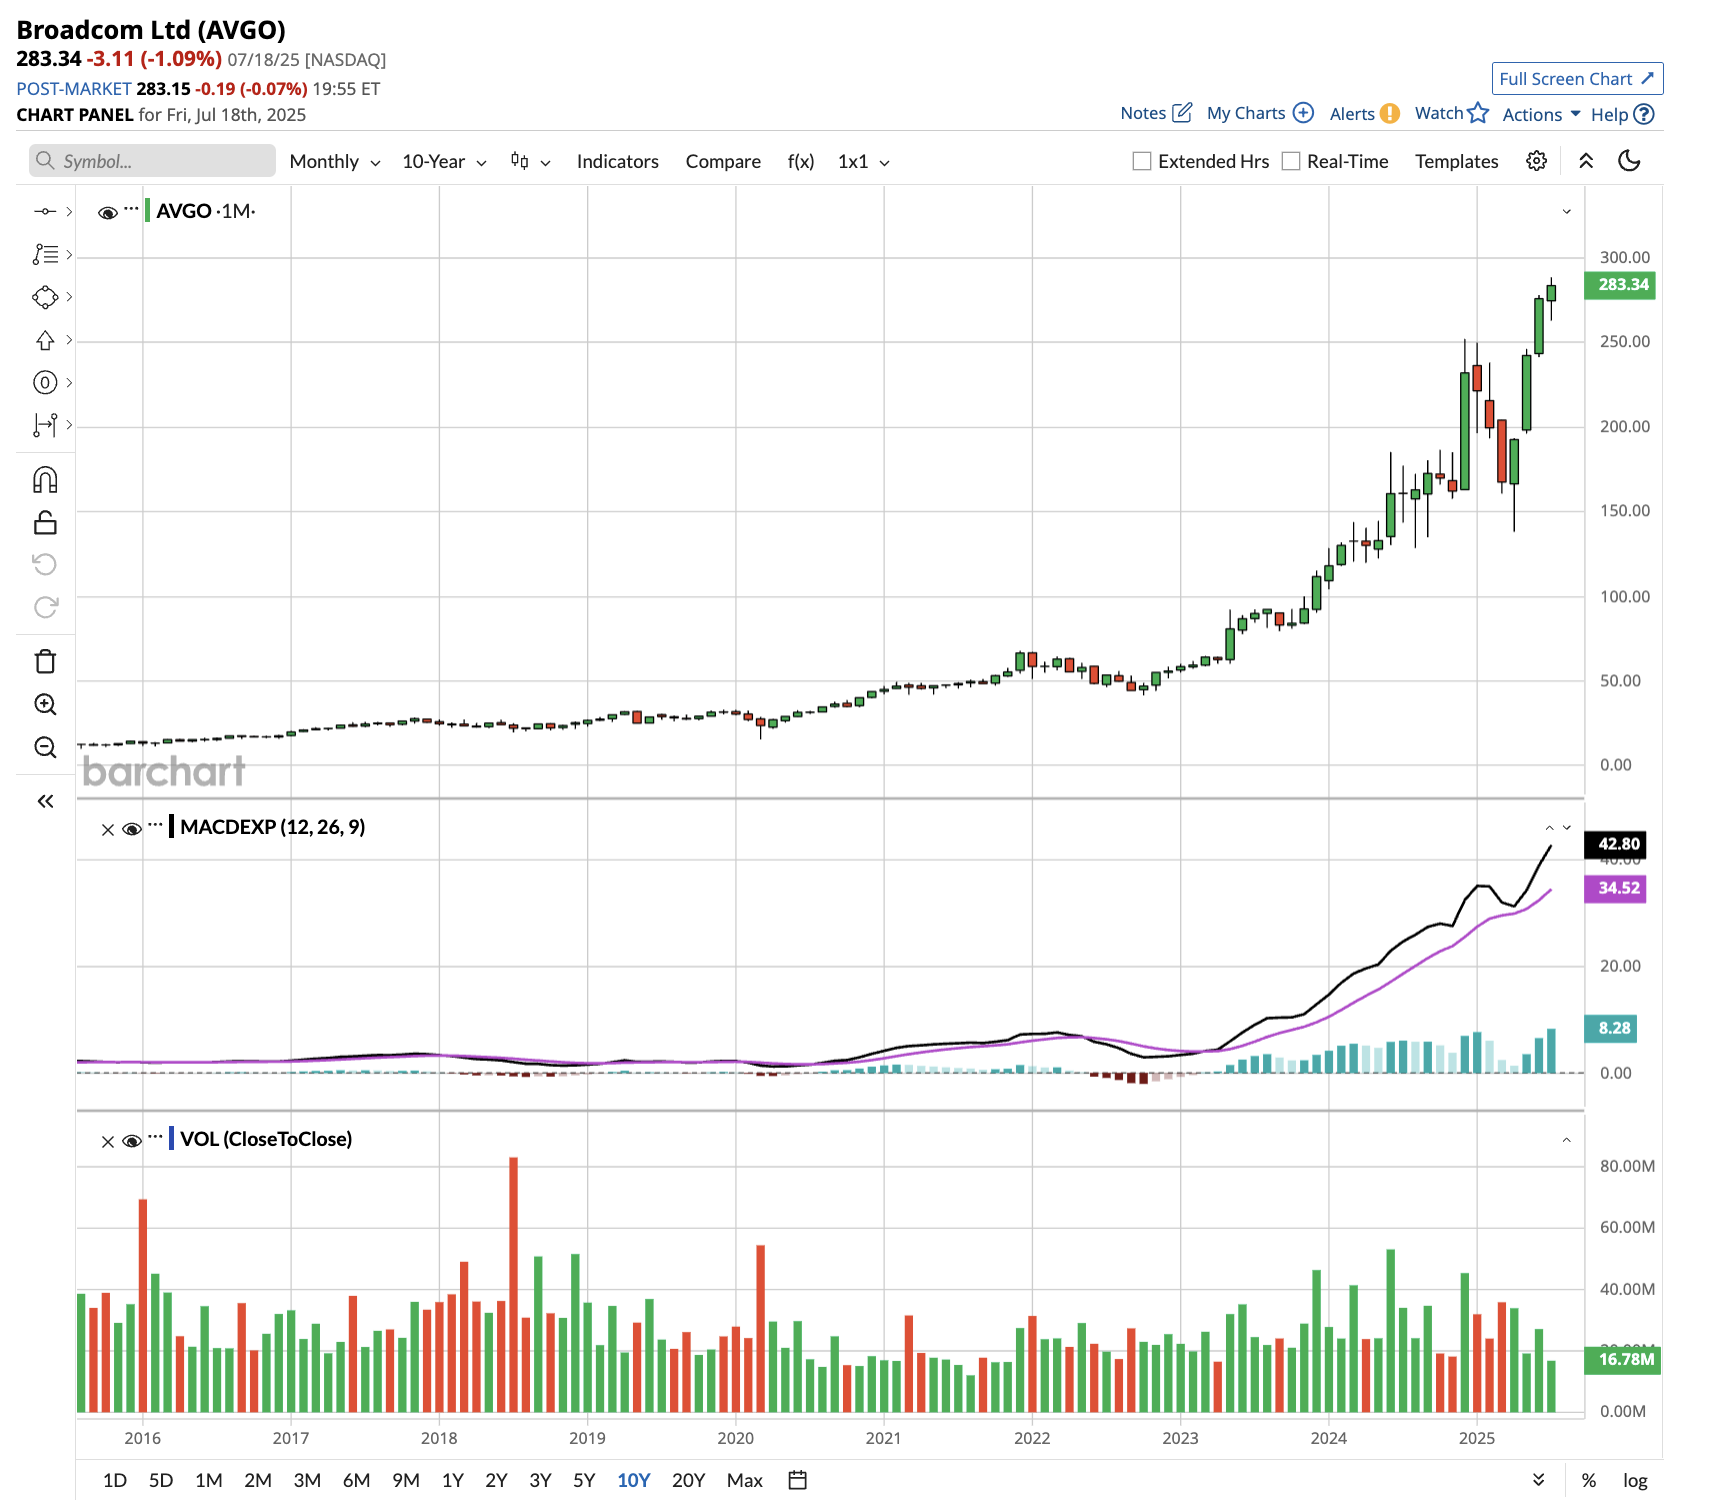Collapse the AVGO price pane chevron

1566,212
